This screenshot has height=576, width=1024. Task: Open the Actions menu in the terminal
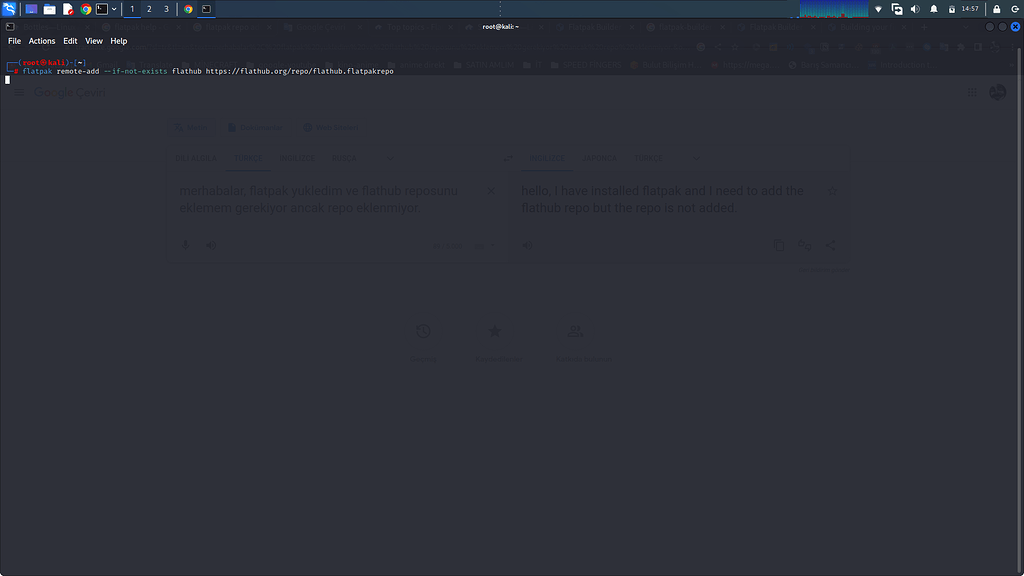tap(41, 41)
